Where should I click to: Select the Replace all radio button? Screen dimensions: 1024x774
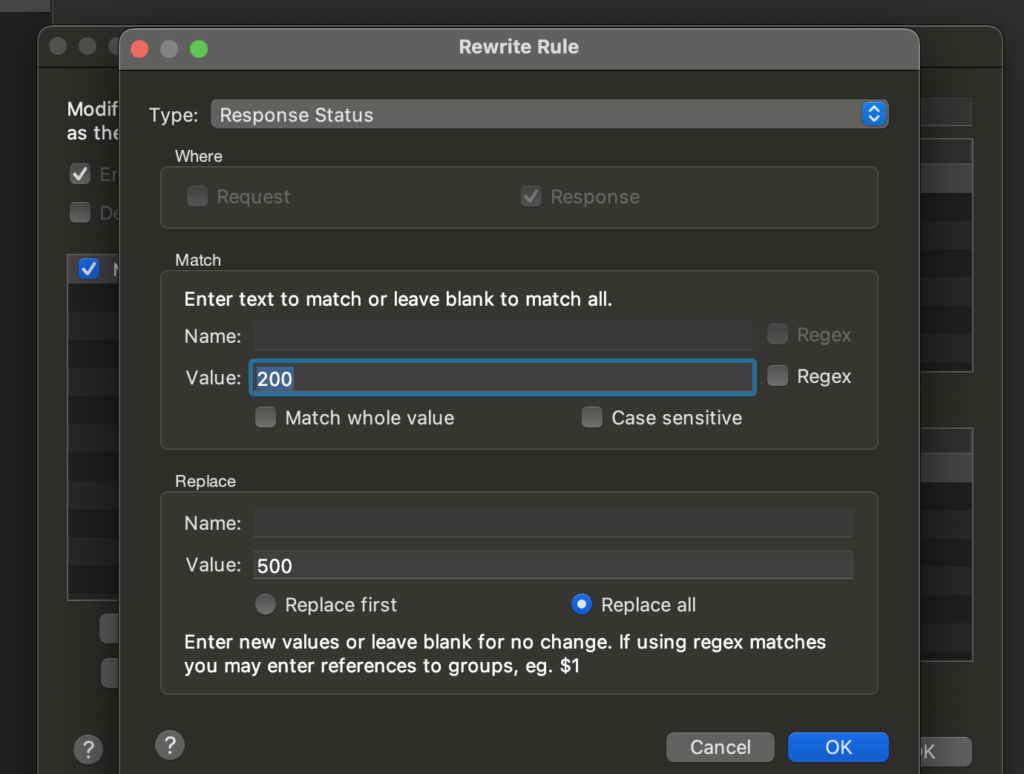(581, 605)
